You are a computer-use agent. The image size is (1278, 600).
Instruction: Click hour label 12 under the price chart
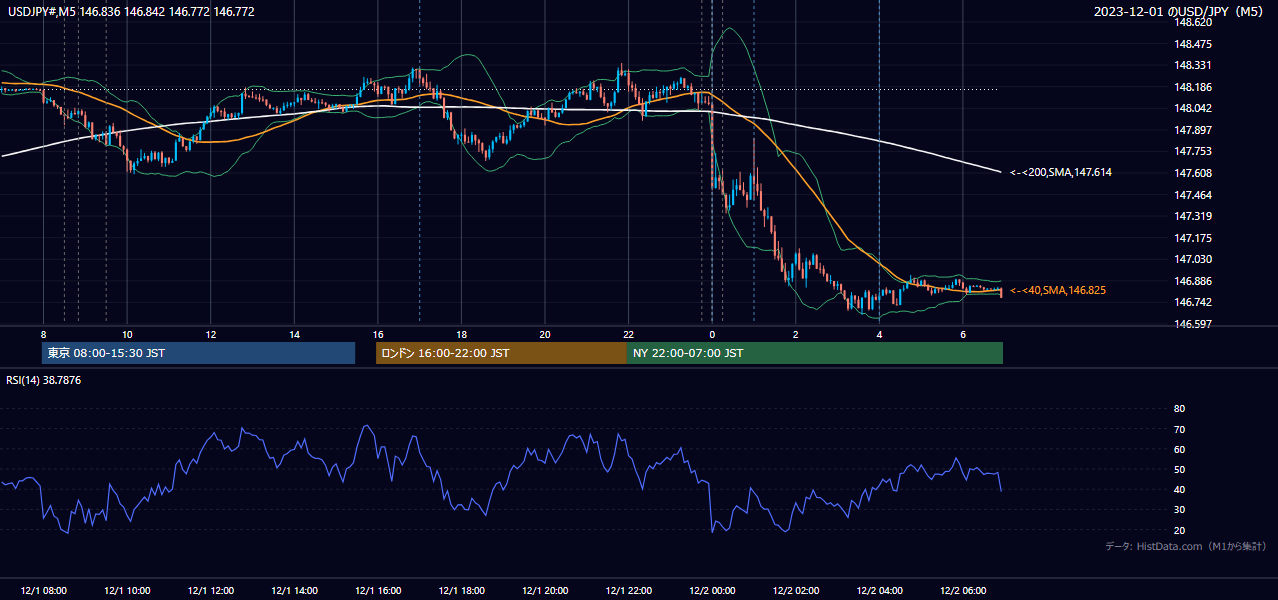pyautogui.click(x=211, y=334)
